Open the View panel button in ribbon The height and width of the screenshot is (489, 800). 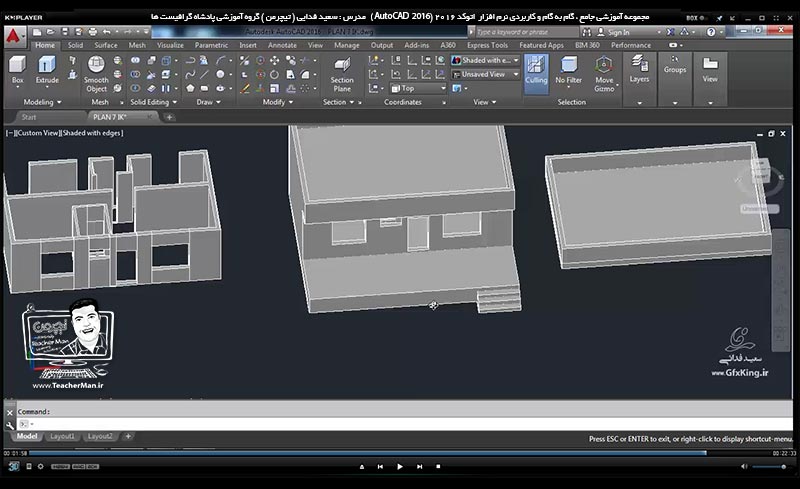click(x=710, y=69)
